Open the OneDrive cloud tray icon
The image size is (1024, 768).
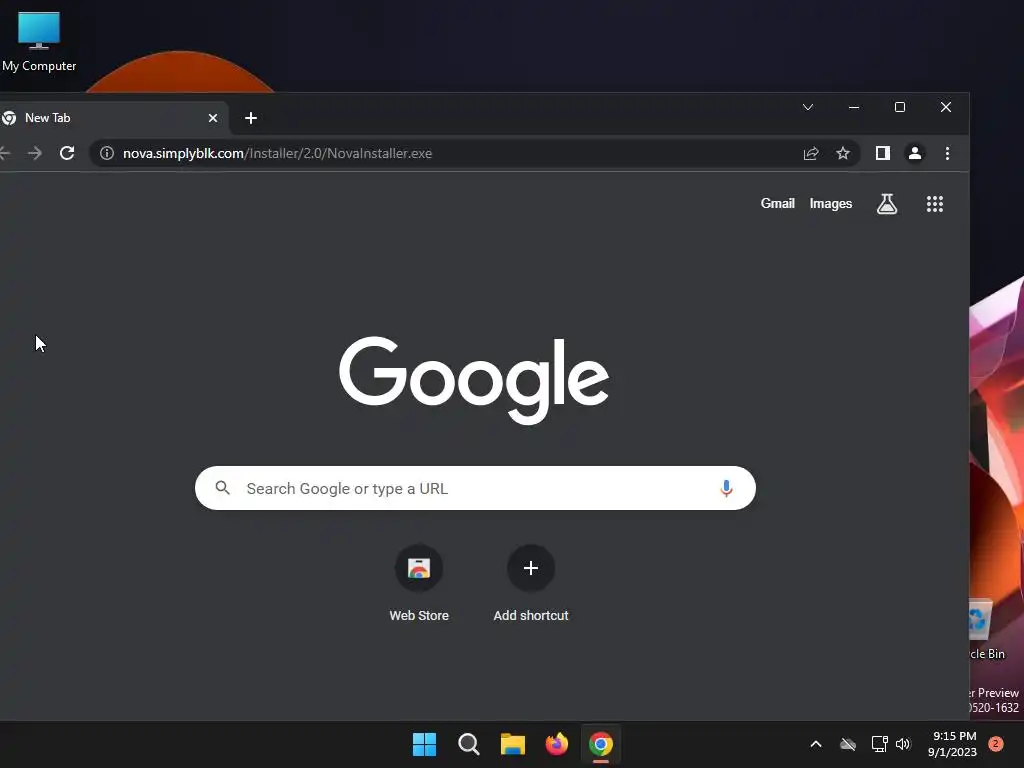pos(848,744)
